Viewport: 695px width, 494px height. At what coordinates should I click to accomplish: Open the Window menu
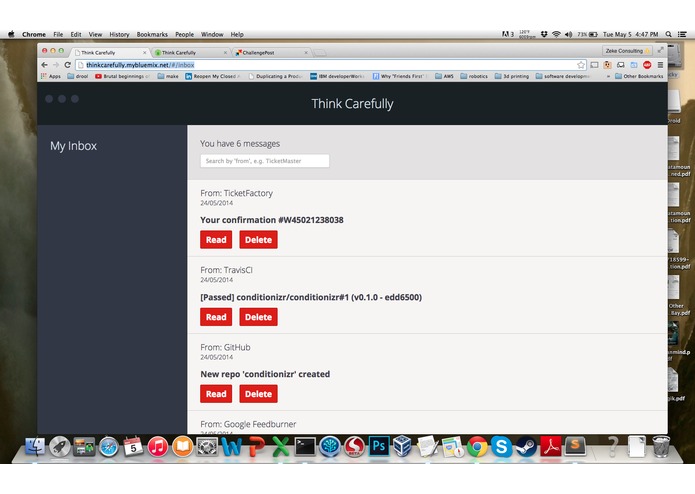[212, 34]
